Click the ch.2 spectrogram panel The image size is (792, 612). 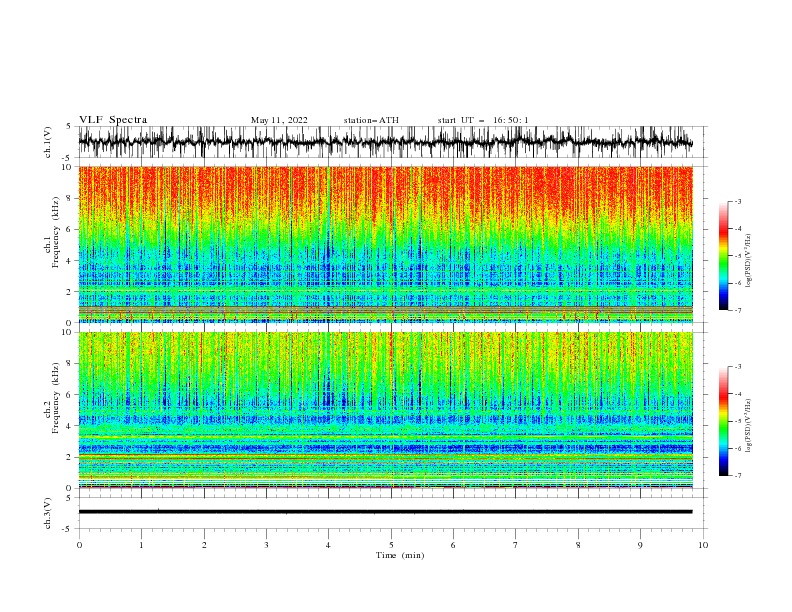(x=385, y=410)
